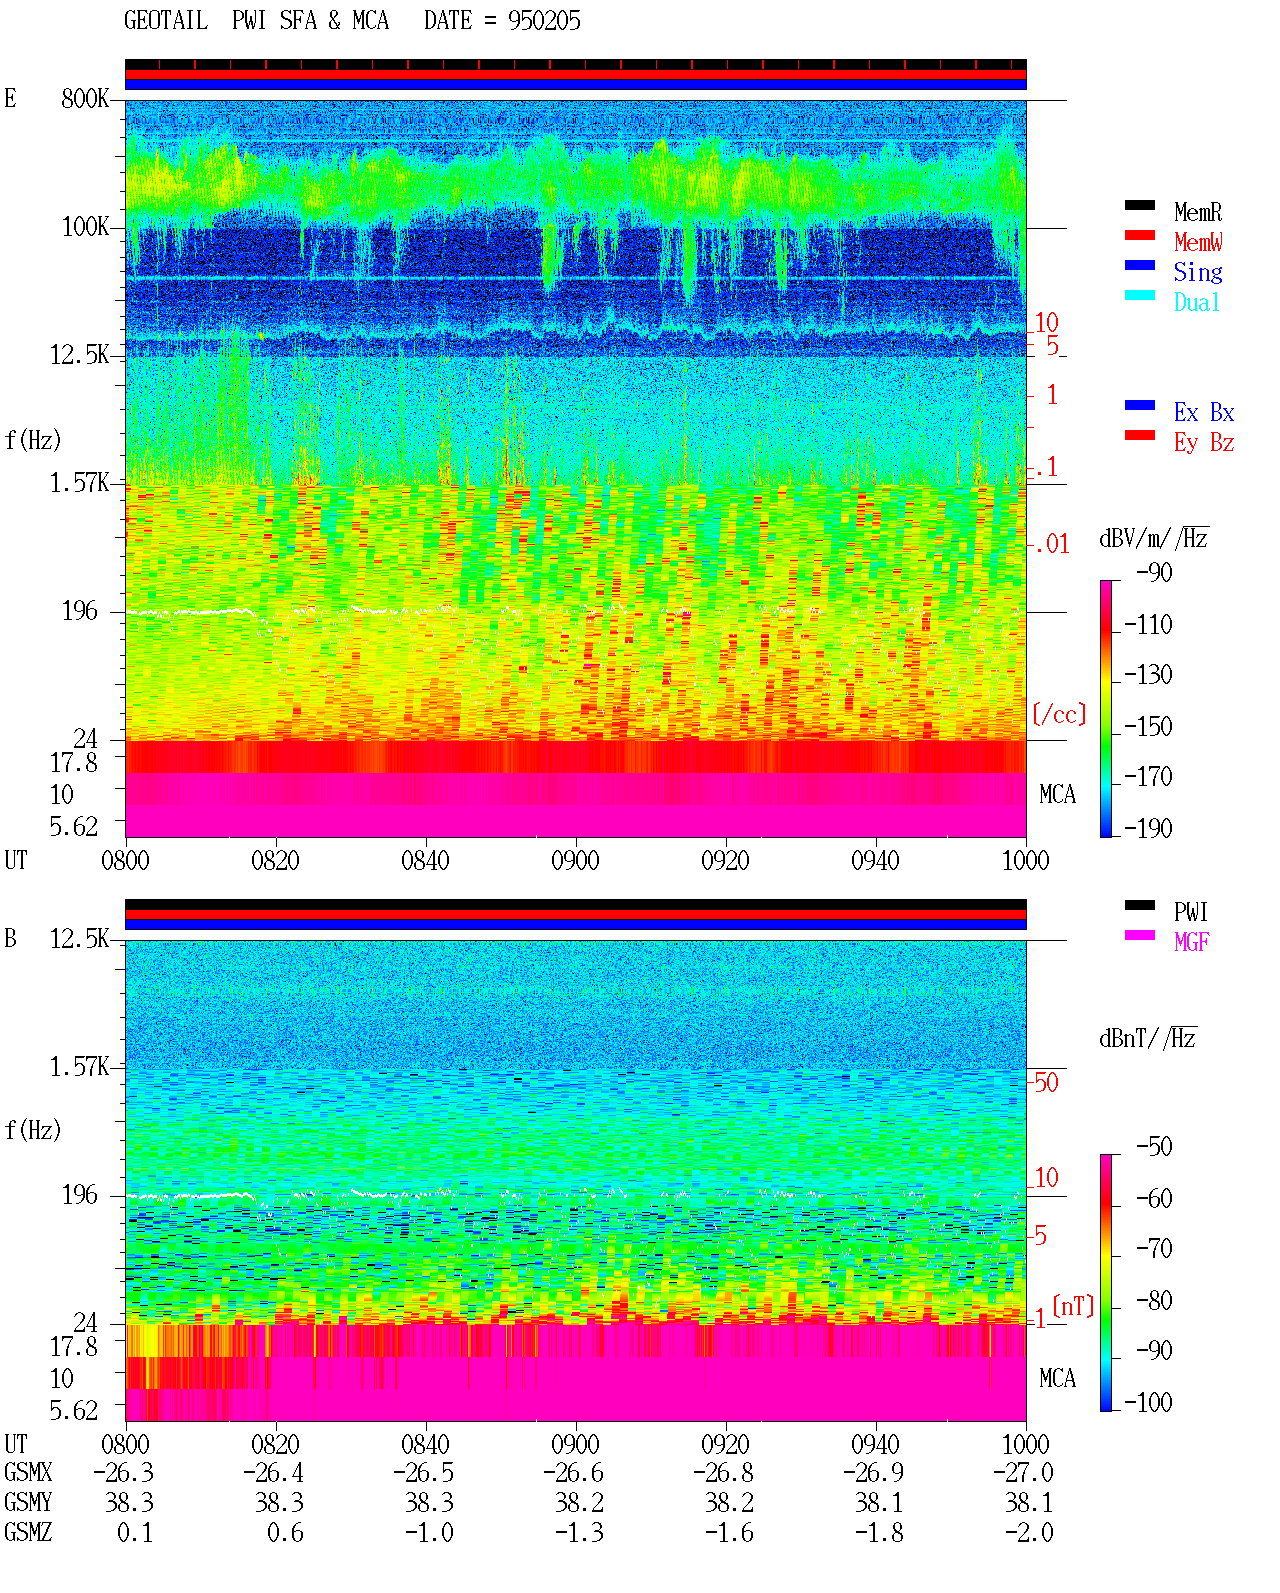Click the GSMX row label
Viewport: 1280px width, 1593px height.
[28, 1473]
